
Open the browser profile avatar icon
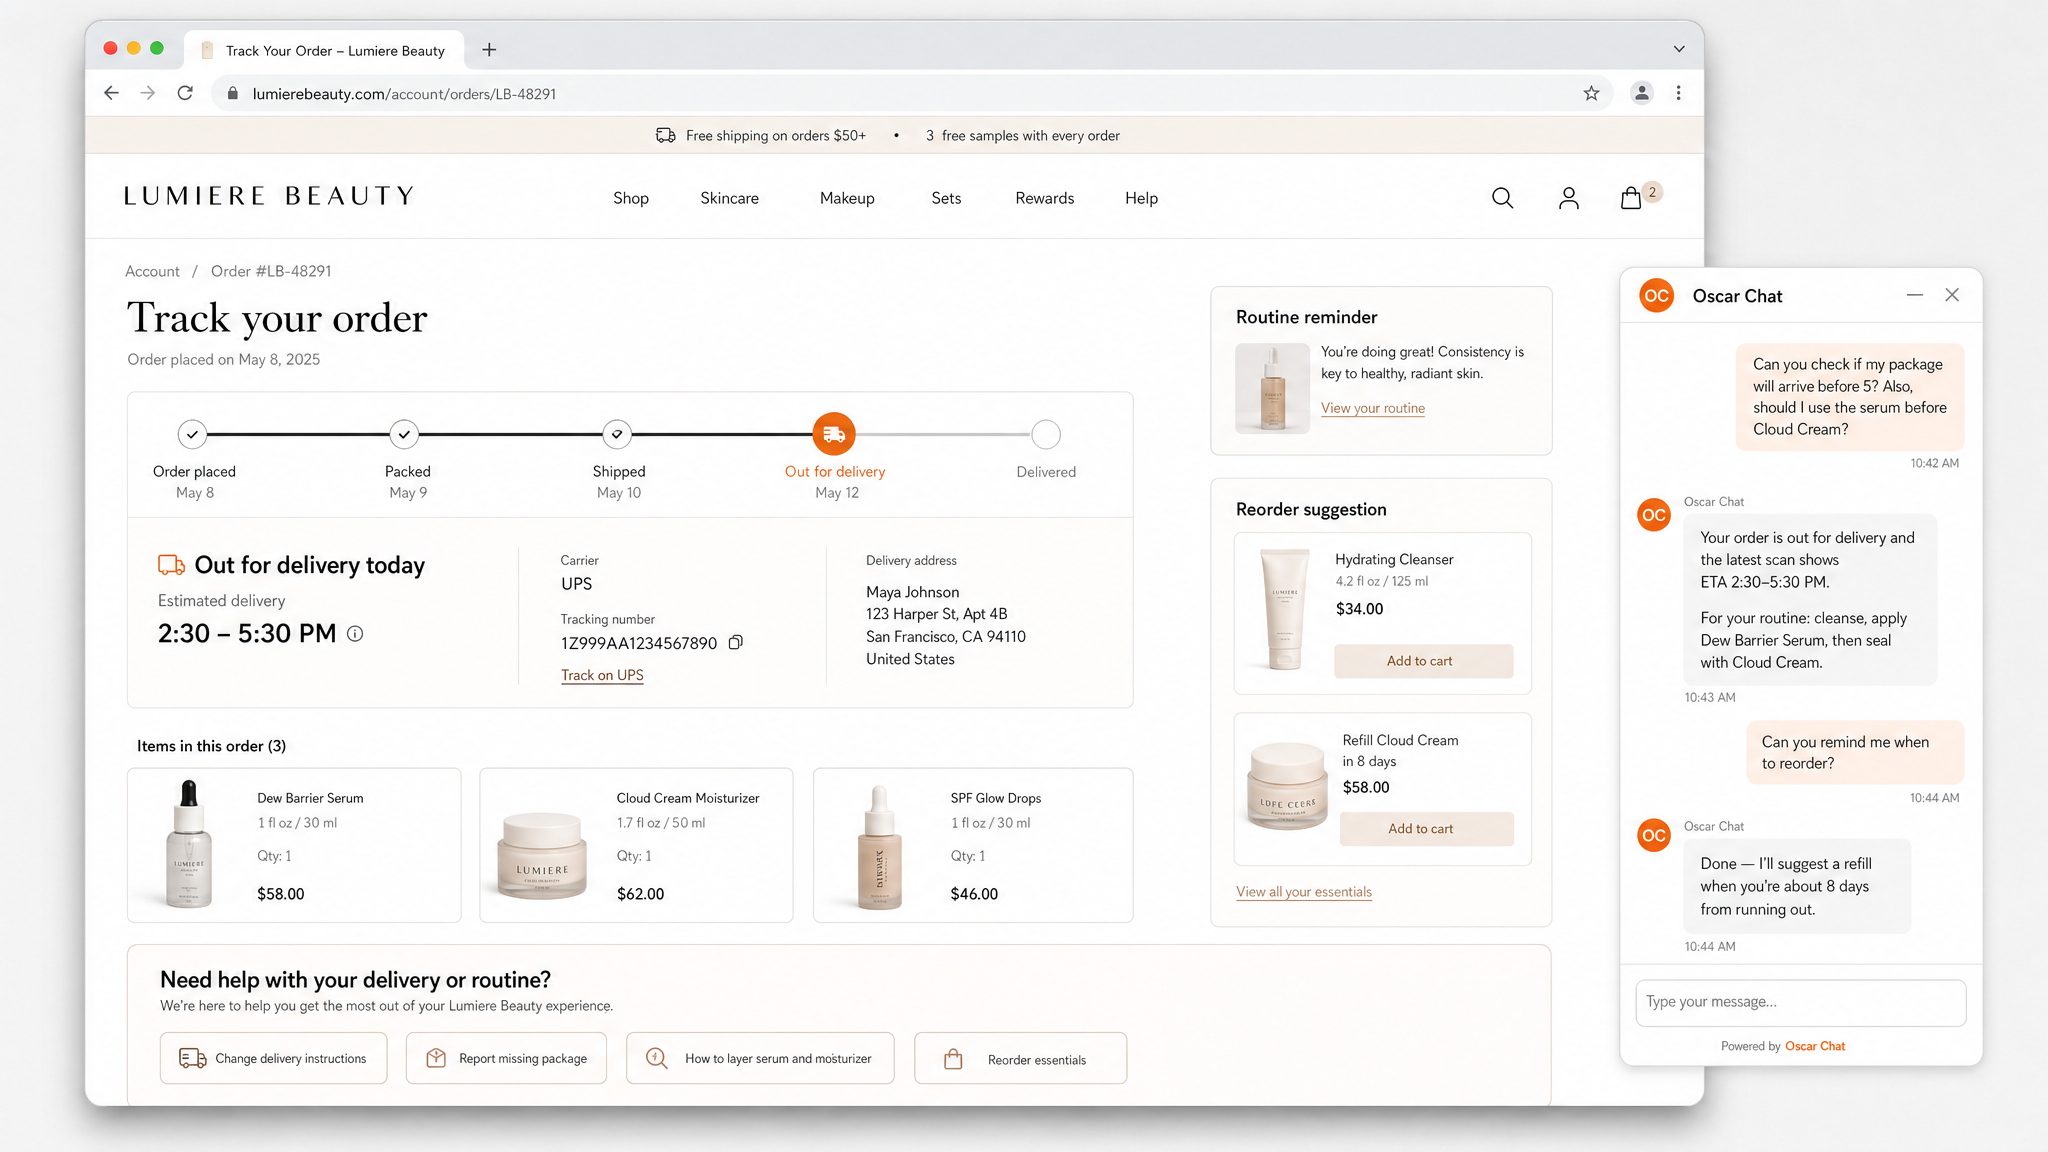point(1641,93)
